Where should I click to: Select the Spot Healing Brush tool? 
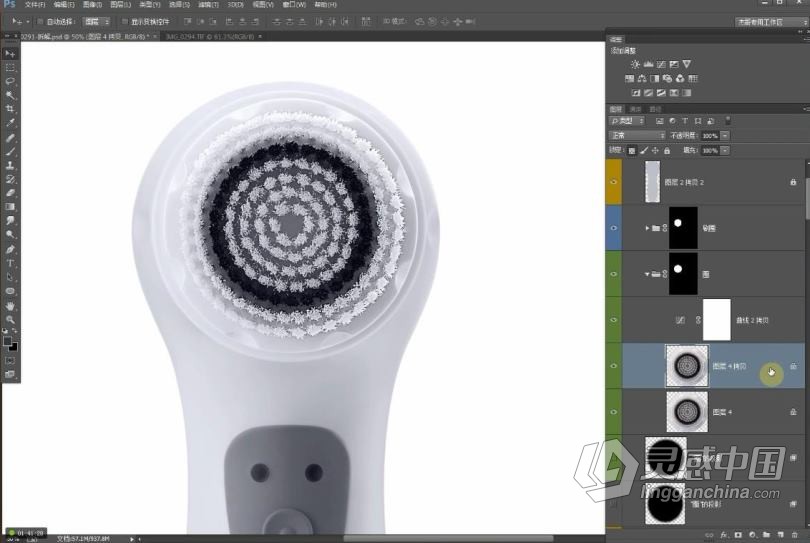pyautogui.click(x=10, y=138)
